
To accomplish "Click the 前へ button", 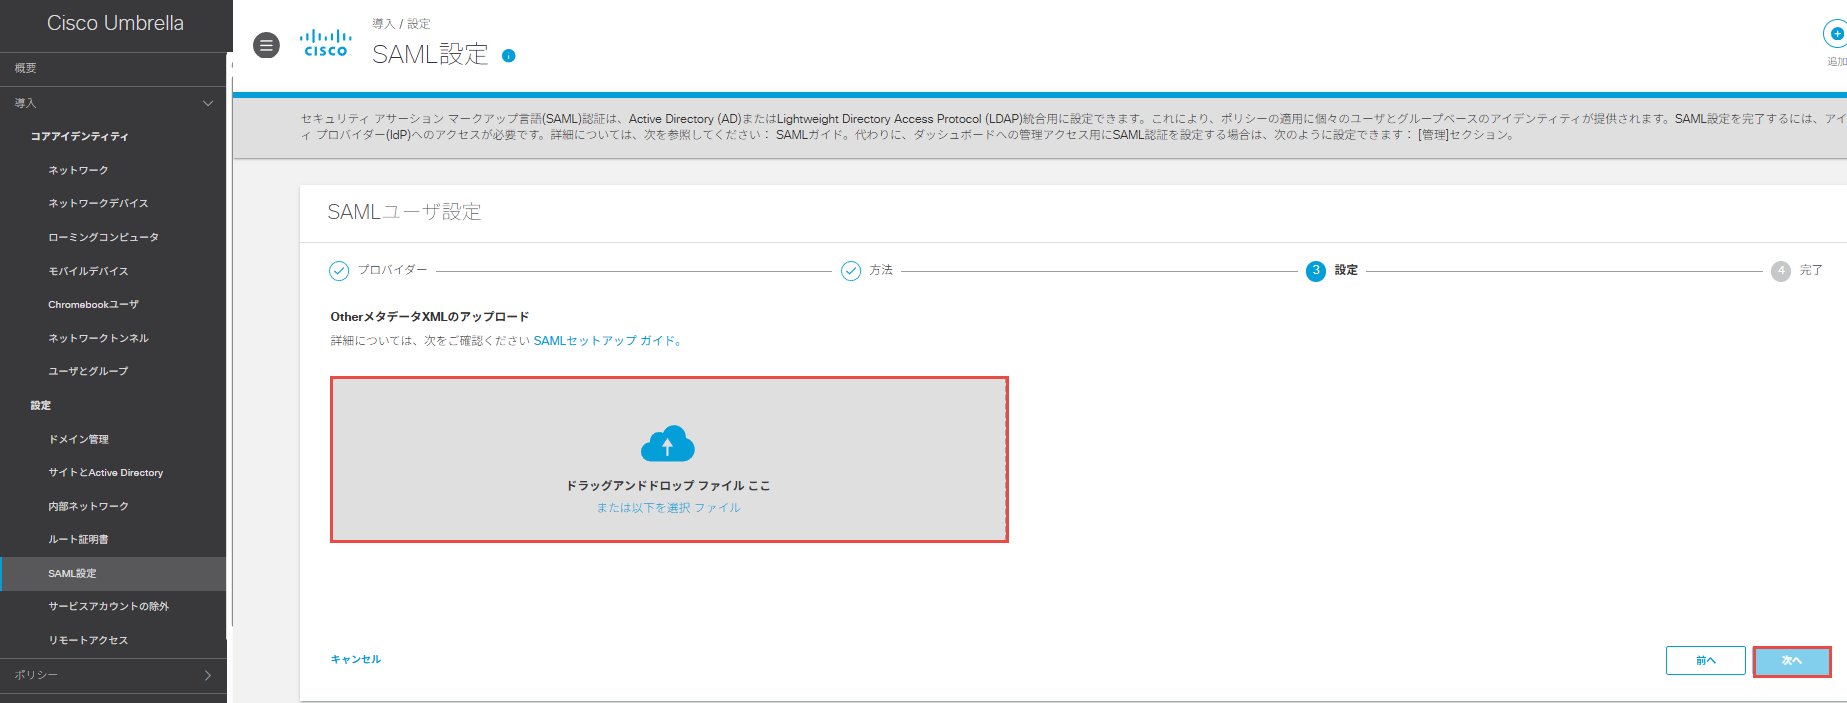I will (1705, 661).
